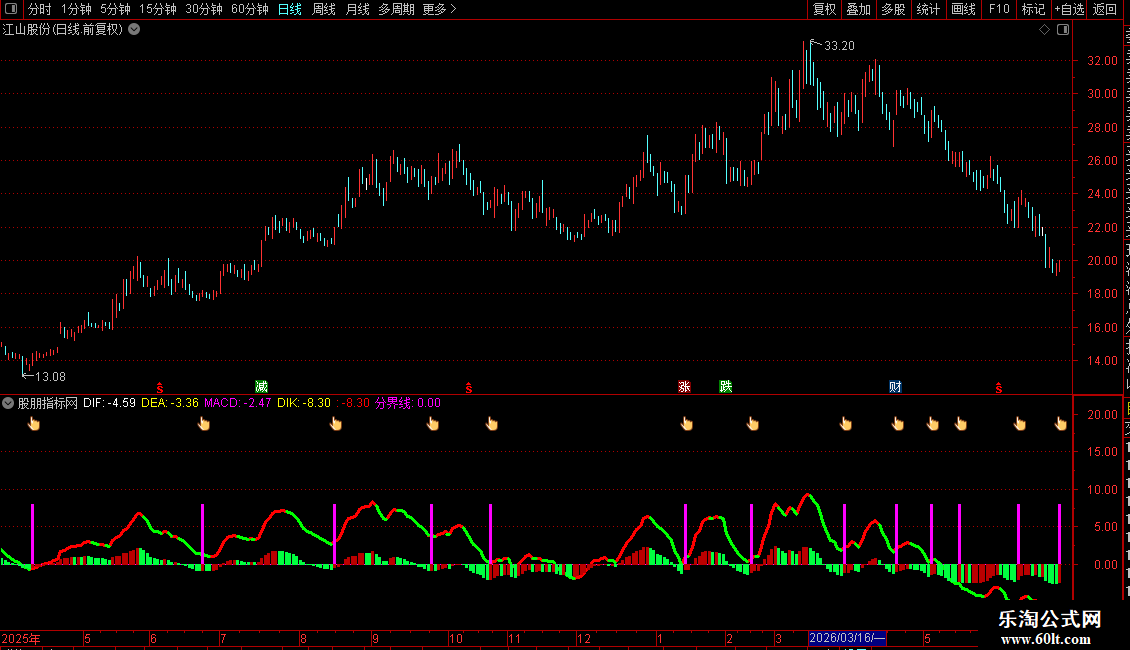The height and width of the screenshot is (650, 1130).
Task: Switch to 60分钟 chart period
Action: tap(250, 9)
